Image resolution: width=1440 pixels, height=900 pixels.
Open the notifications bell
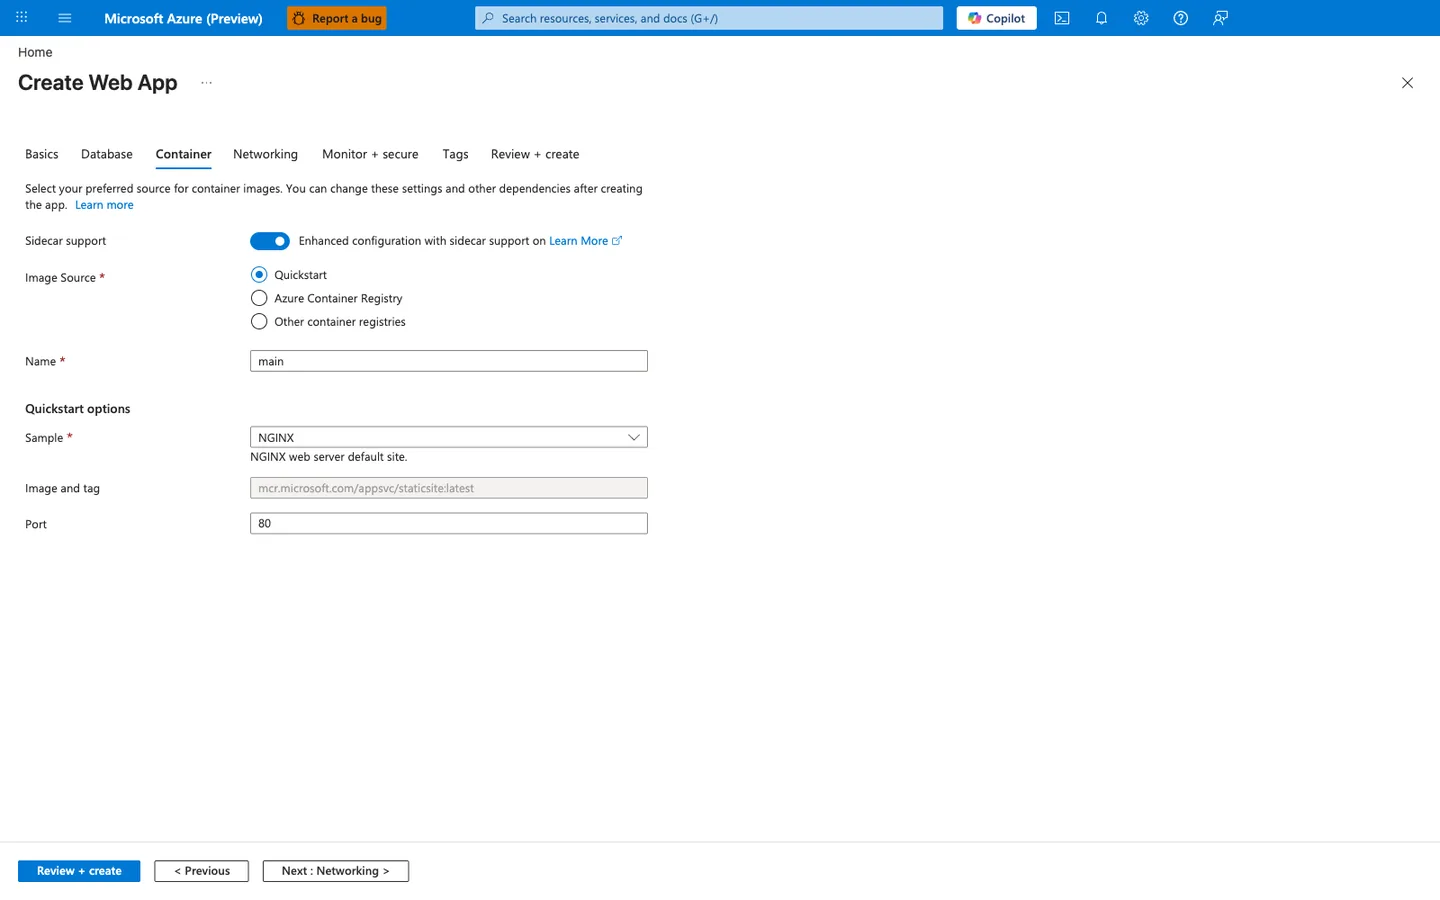pyautogui.click(x=1101, y=18)
